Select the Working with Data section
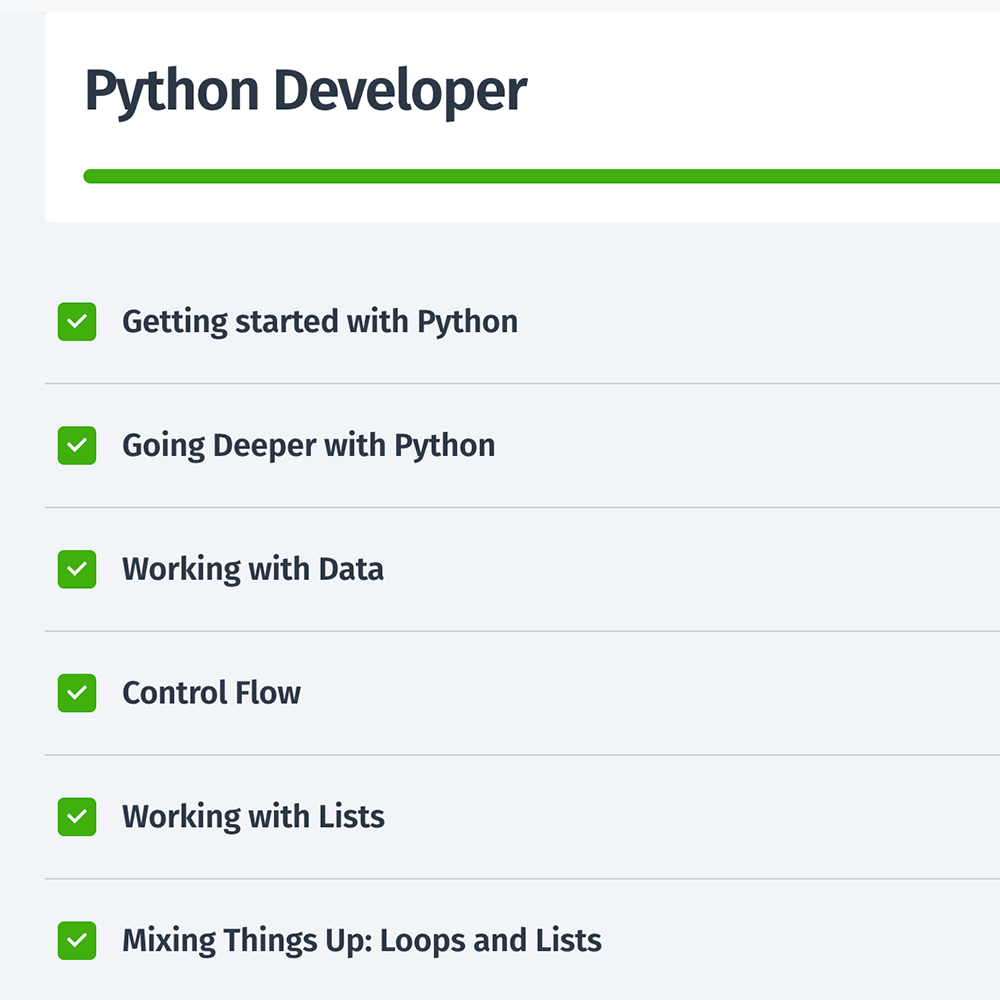This screenshot has height=1000, width=1000. 253,570
